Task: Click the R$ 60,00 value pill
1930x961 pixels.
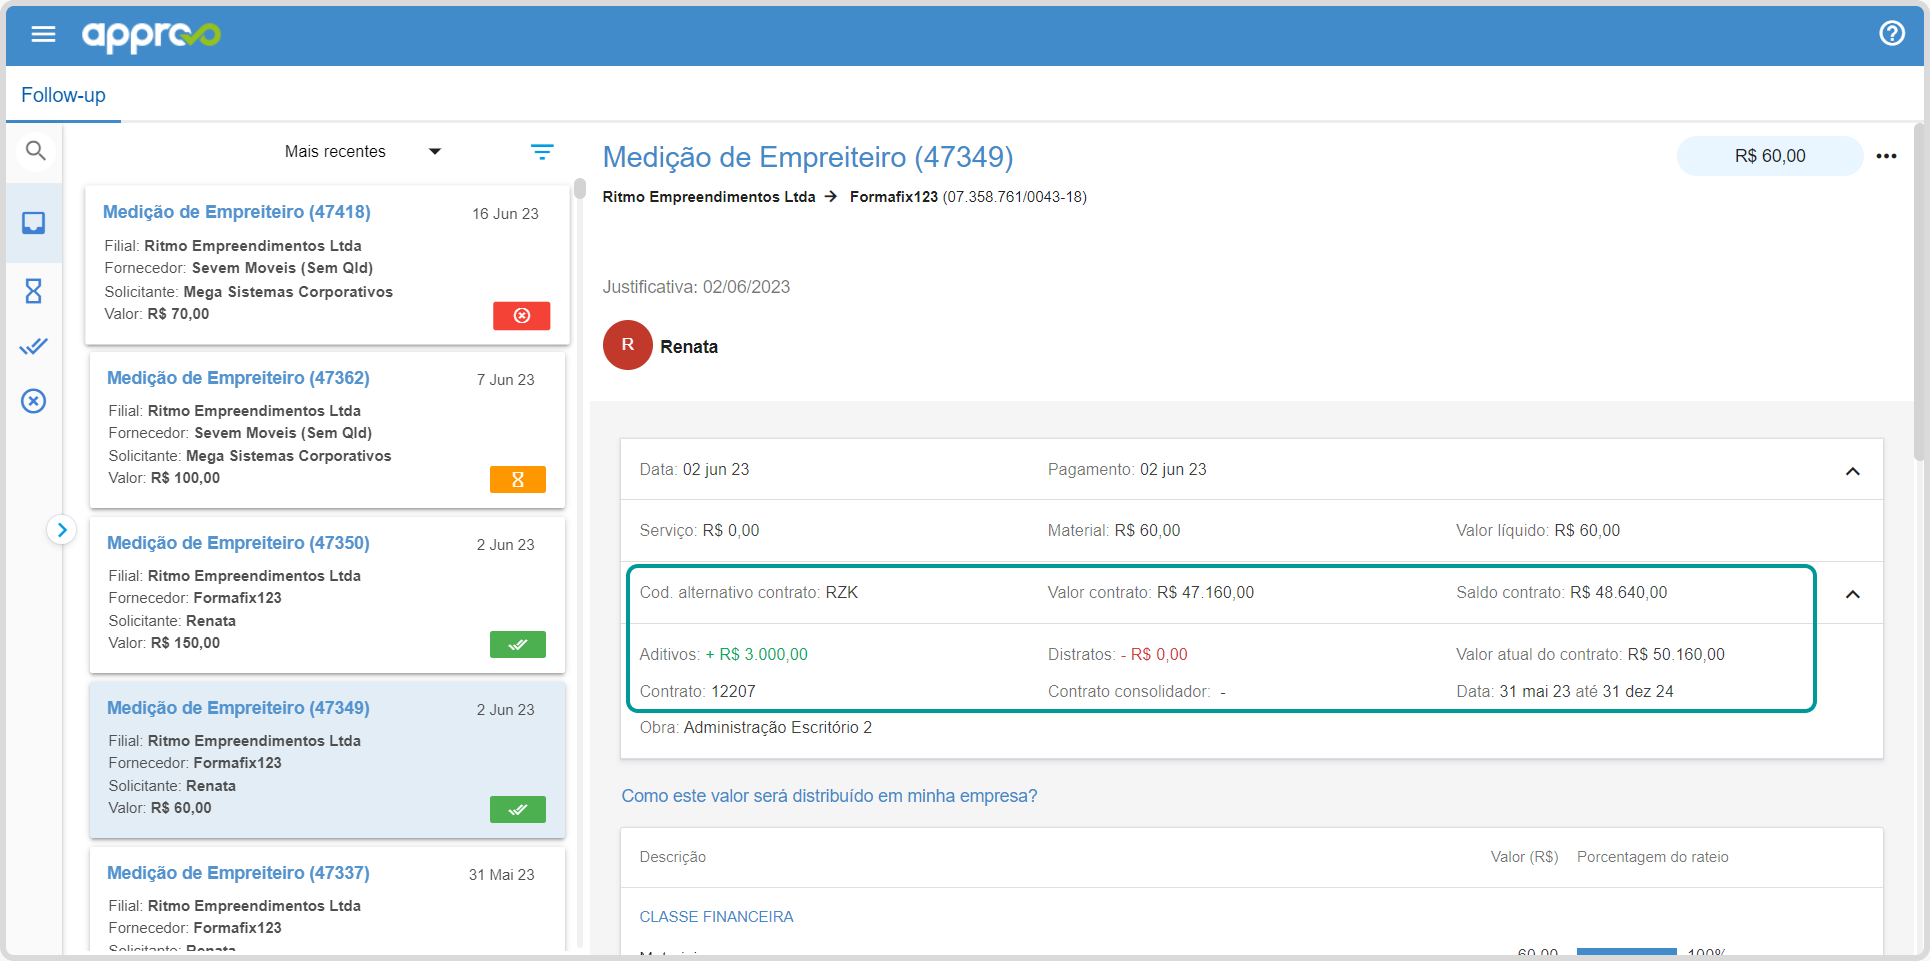Action: (x=1770, y=156)
